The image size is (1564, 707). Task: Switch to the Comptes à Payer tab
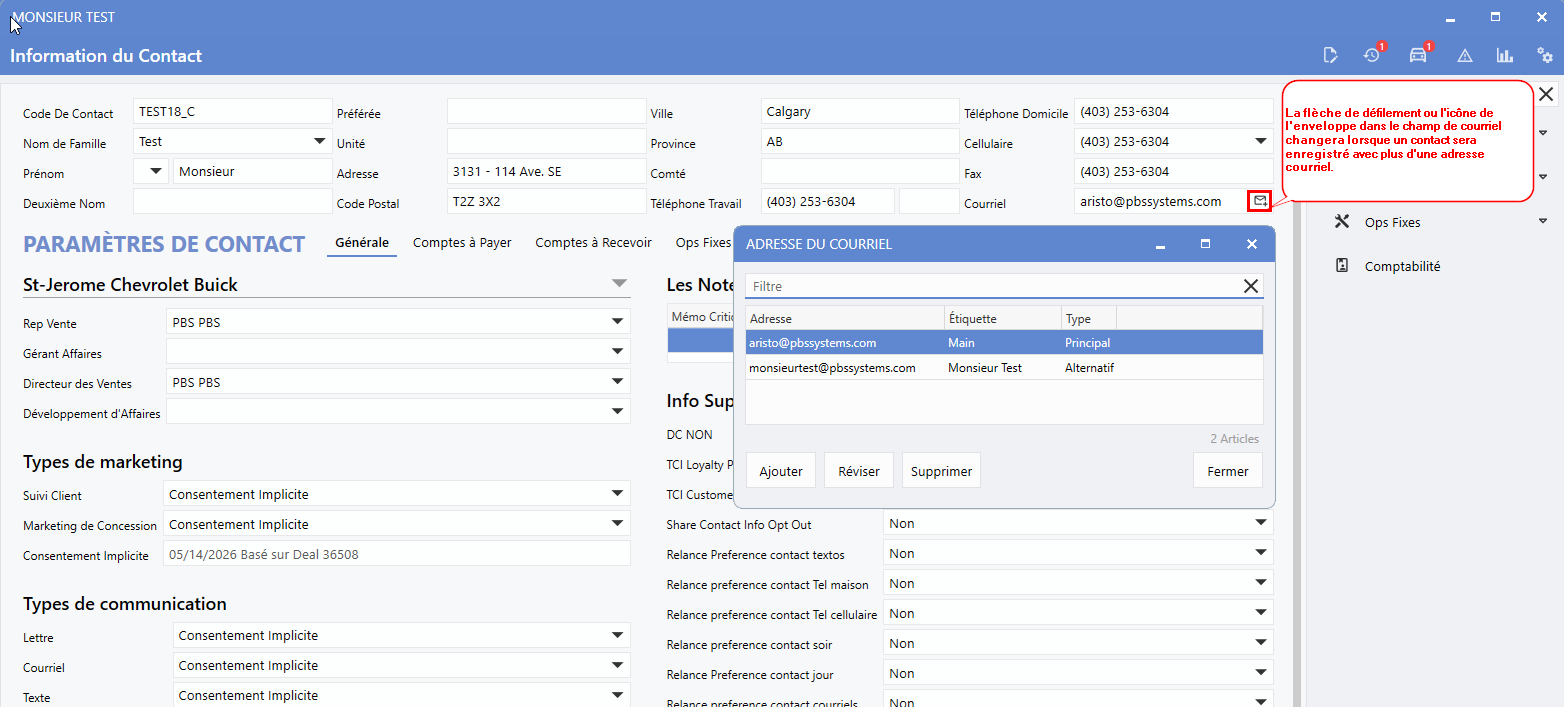(x=462, y=242)
